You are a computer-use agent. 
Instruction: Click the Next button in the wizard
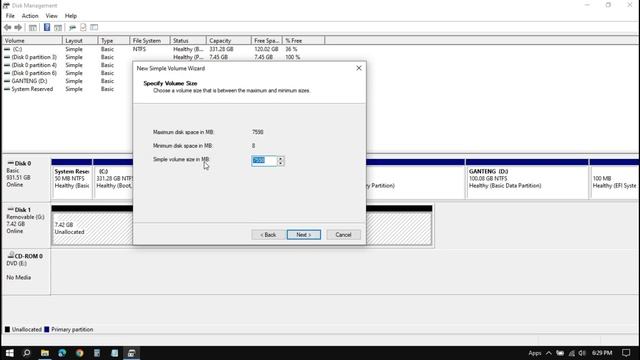point(304,235)
